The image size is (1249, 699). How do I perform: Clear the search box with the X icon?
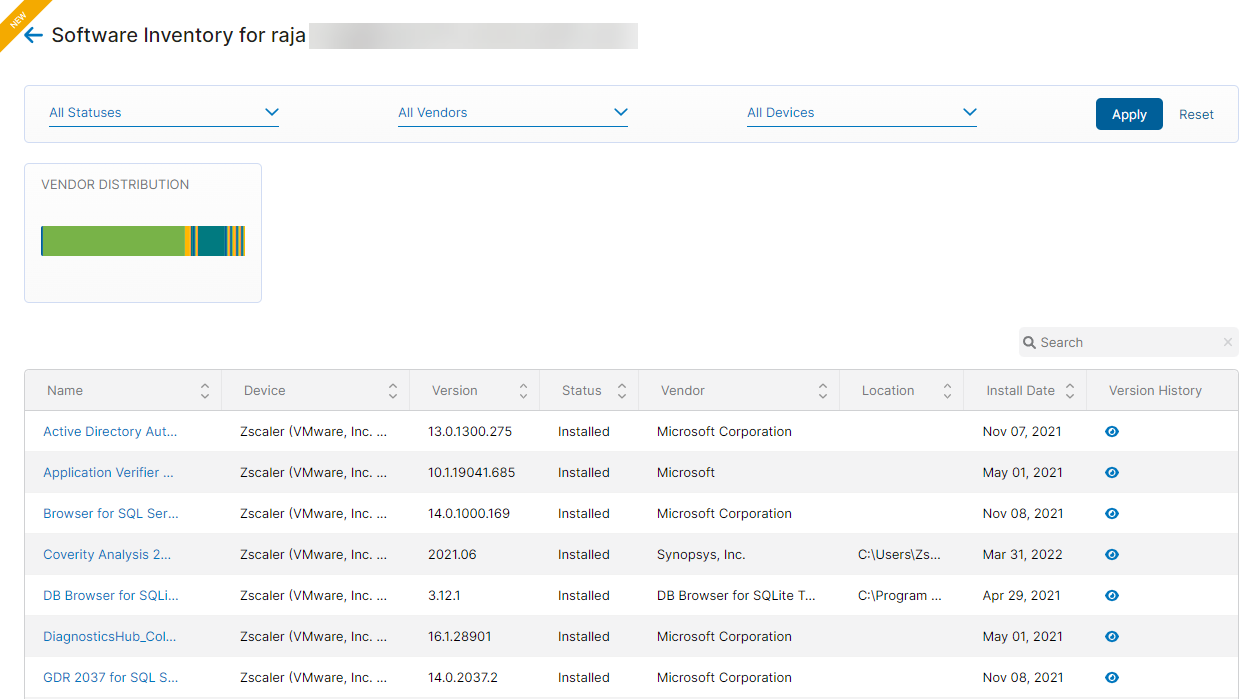click(x=1227, y=342)
